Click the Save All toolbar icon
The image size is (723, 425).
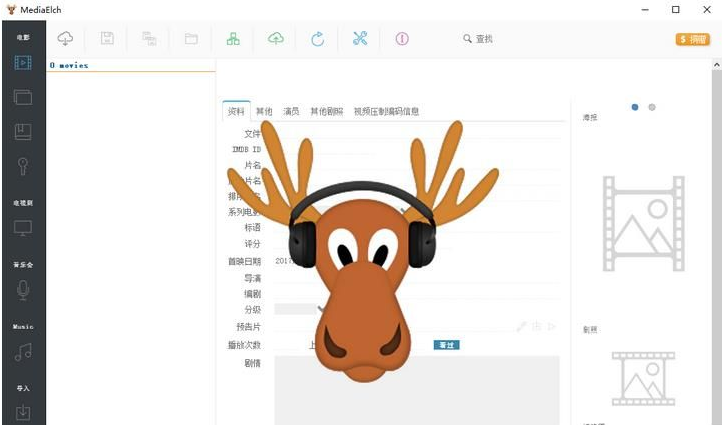tap(149, 39)
